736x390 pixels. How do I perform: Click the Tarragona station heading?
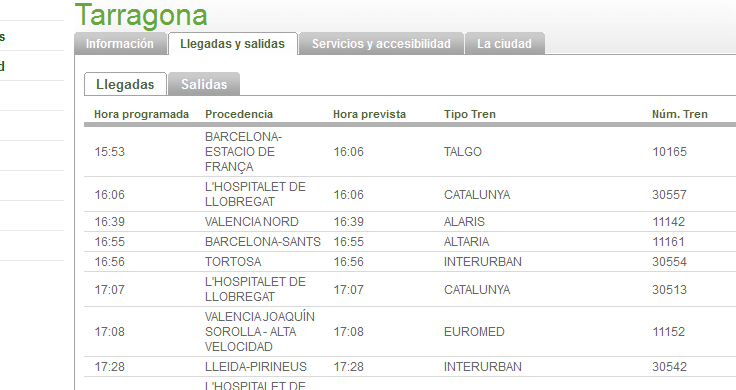point(141,16)
